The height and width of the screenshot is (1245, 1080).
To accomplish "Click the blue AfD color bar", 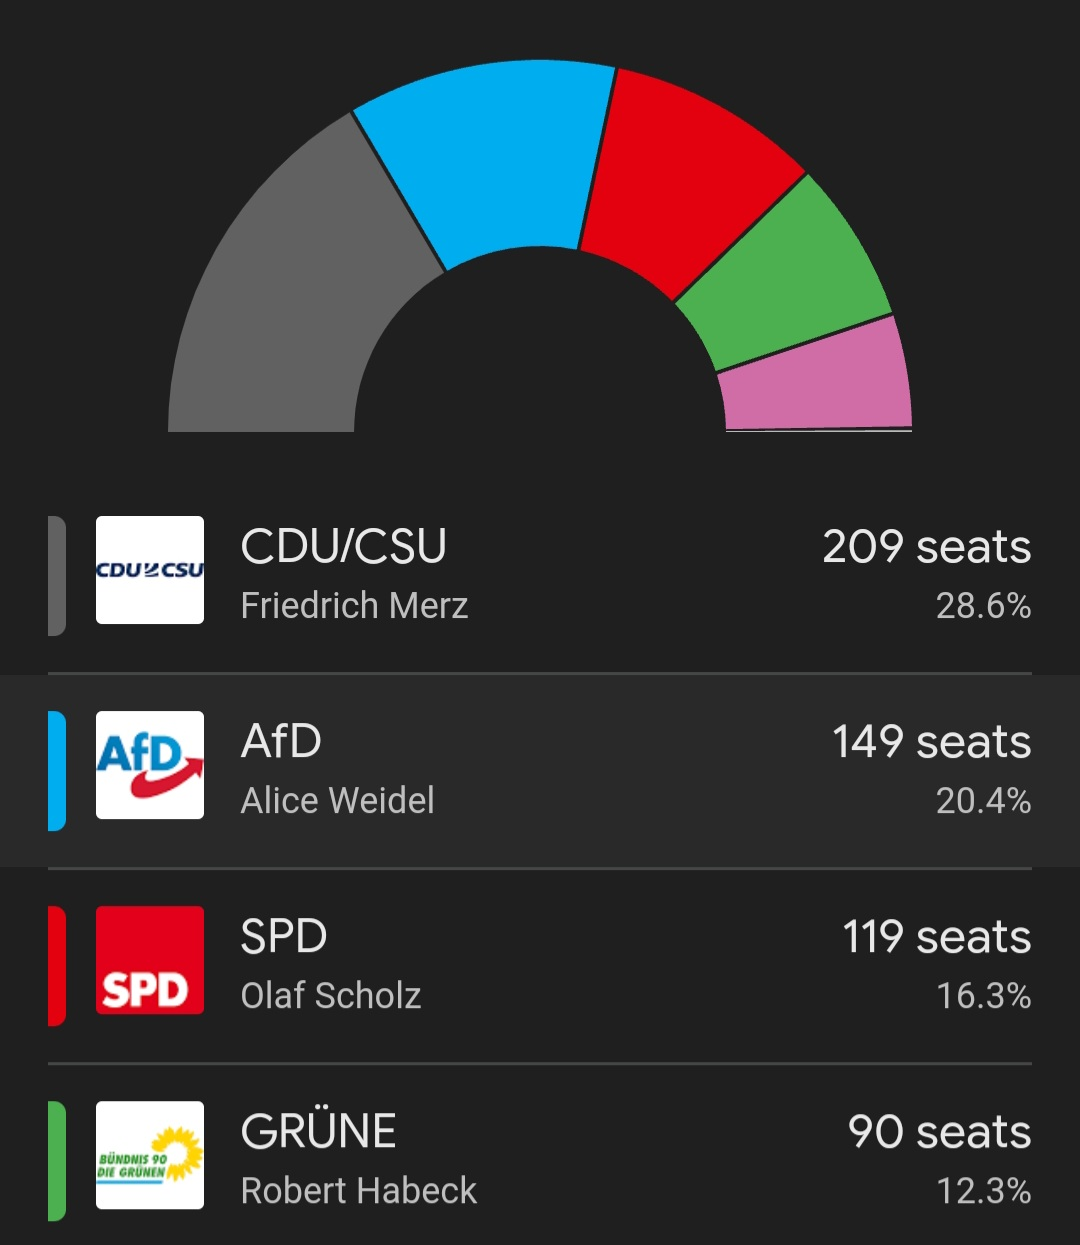I will pos(57,770).
